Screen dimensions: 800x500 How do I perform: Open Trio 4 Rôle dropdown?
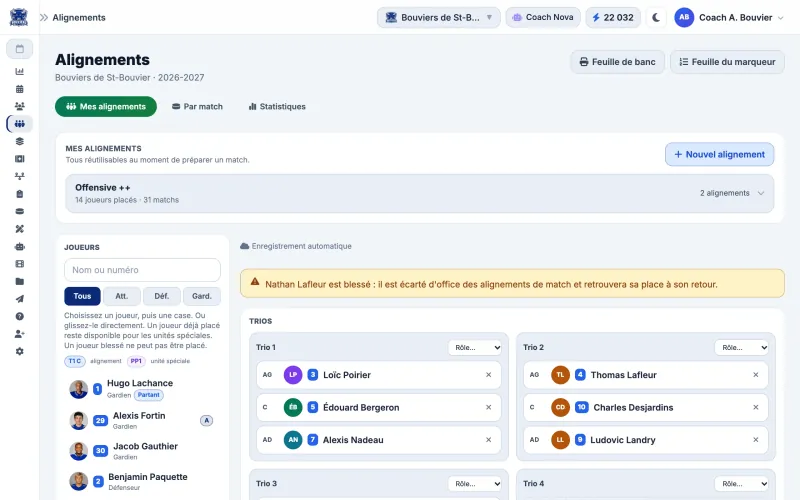742,484
